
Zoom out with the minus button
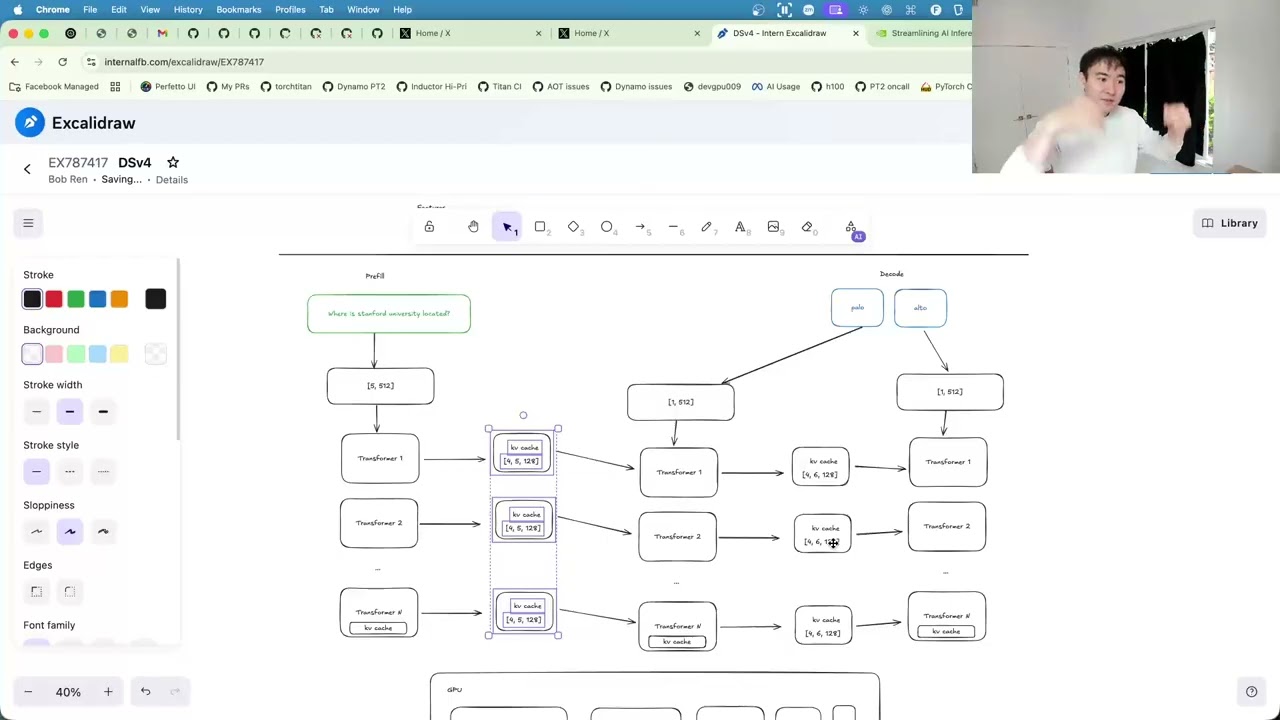(x=28, y=692)
